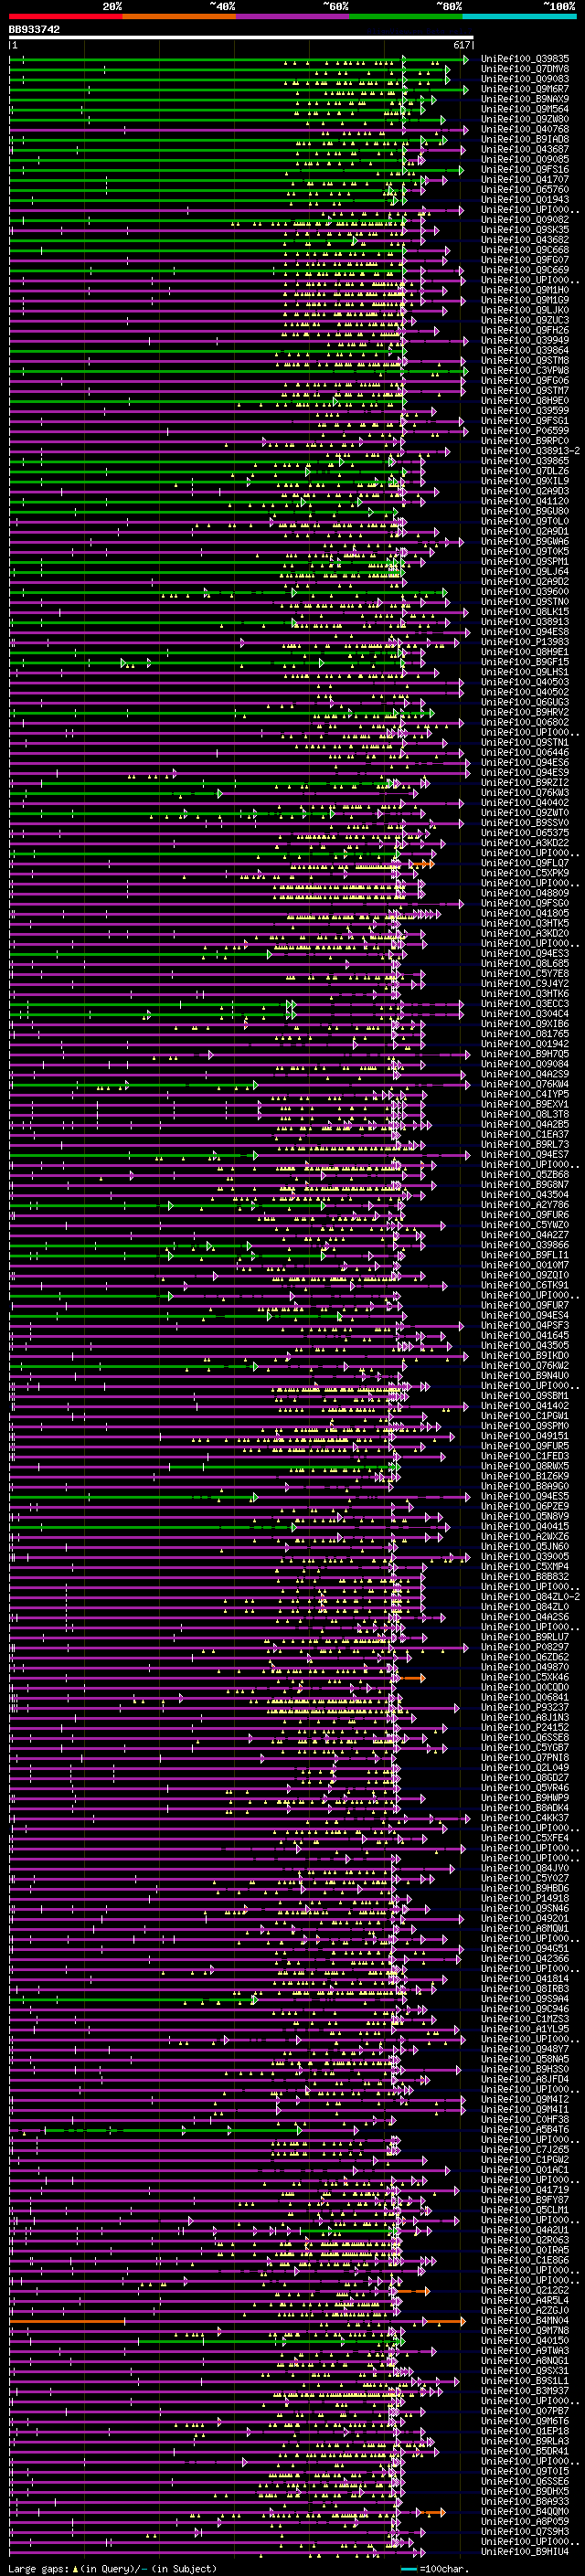Viewport: 585px width, 2576px height.
Task: Click UniRef100_A2Y786 entry
Action: click(525, 1205)
